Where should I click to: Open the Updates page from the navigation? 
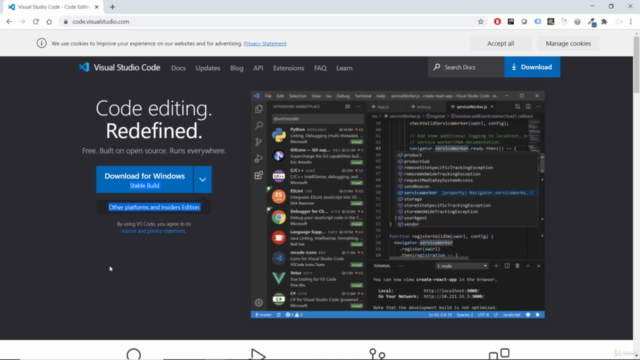click(208, 68)
